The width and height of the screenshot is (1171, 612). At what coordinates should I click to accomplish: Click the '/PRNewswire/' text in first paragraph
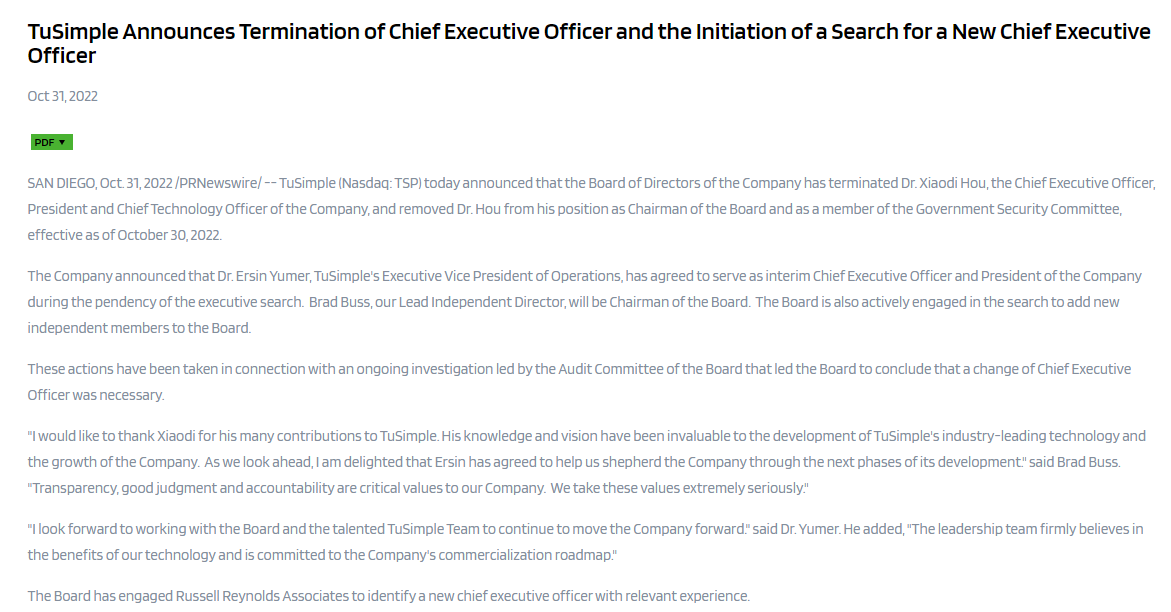[218, 183]
